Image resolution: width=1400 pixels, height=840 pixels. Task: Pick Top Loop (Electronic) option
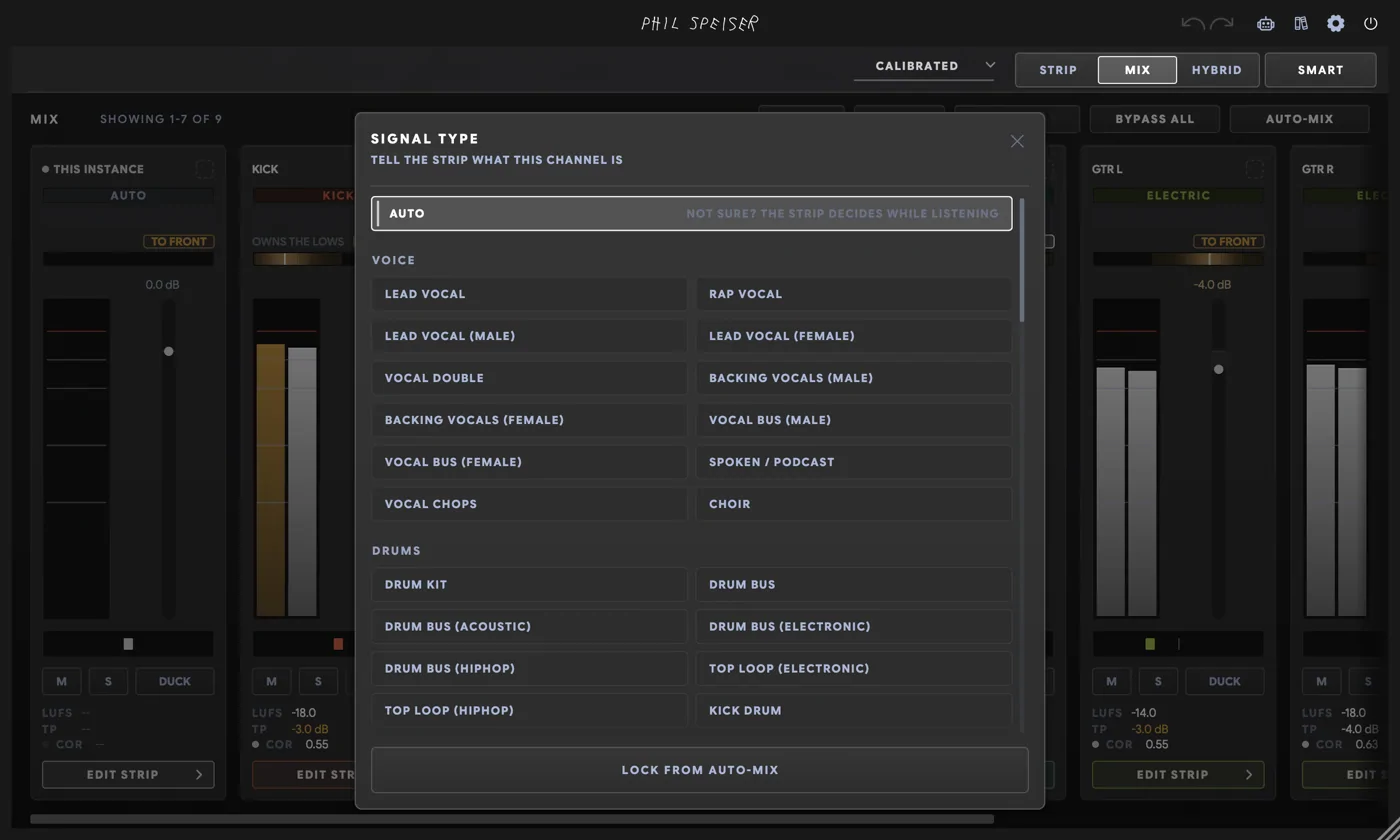(854, 668)
